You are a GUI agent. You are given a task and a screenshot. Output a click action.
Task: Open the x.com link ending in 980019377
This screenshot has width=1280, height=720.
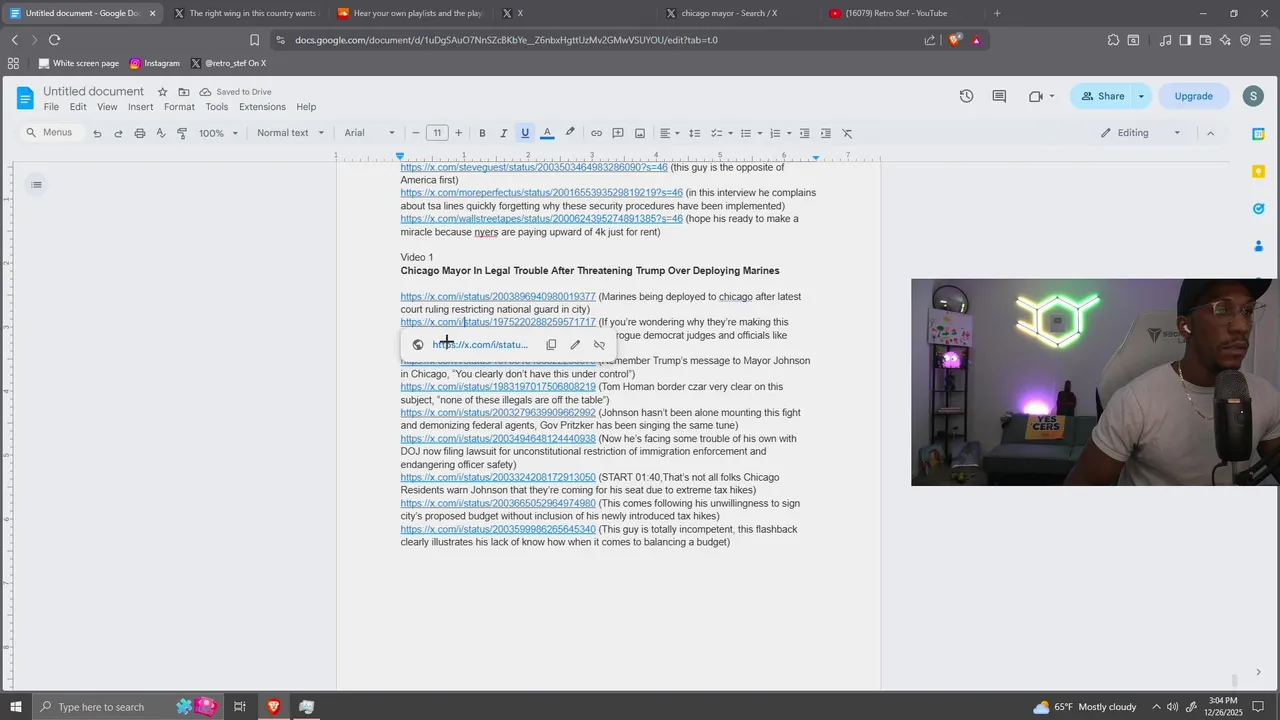pos(498,297)
